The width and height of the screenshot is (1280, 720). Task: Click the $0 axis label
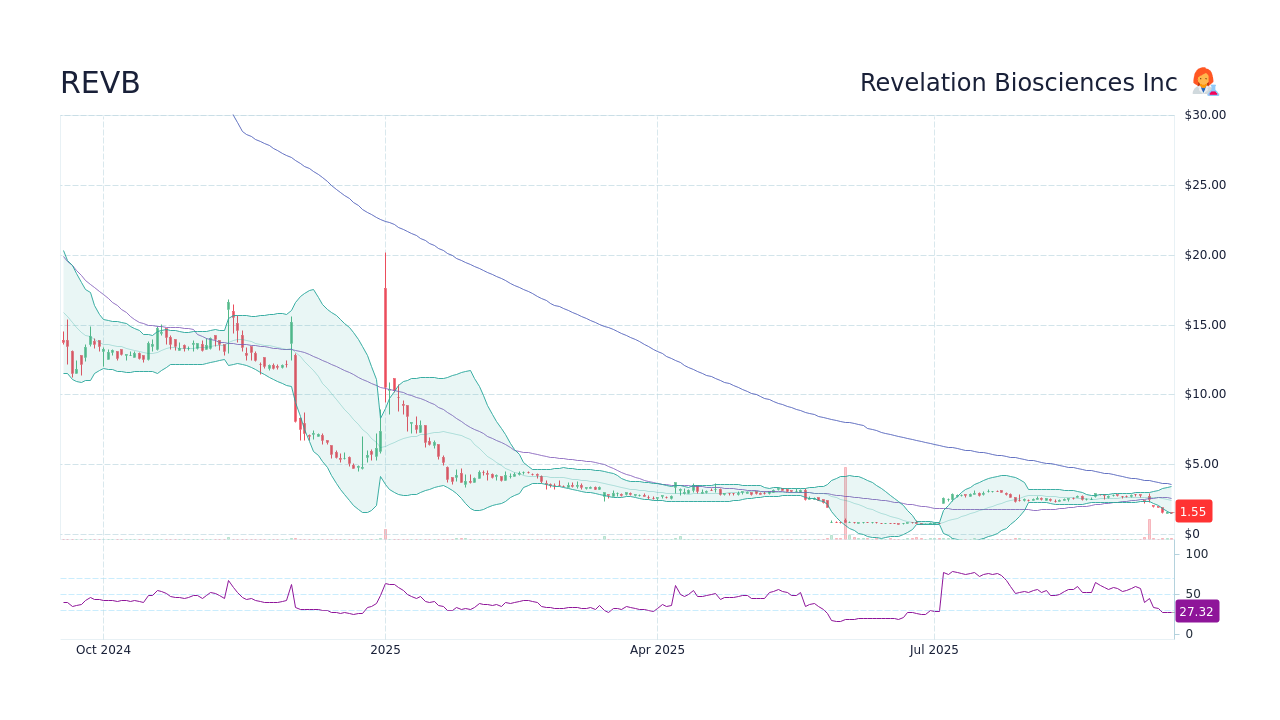[1190, 533]
